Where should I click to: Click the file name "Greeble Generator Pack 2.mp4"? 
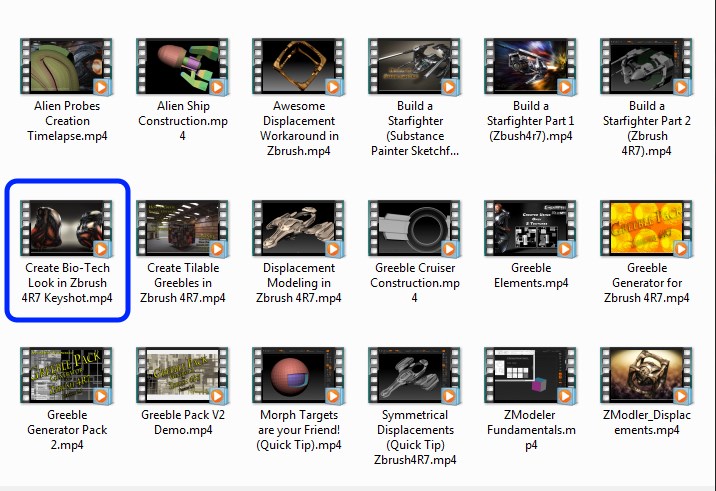pyautogui.click(x=67, y=430)
